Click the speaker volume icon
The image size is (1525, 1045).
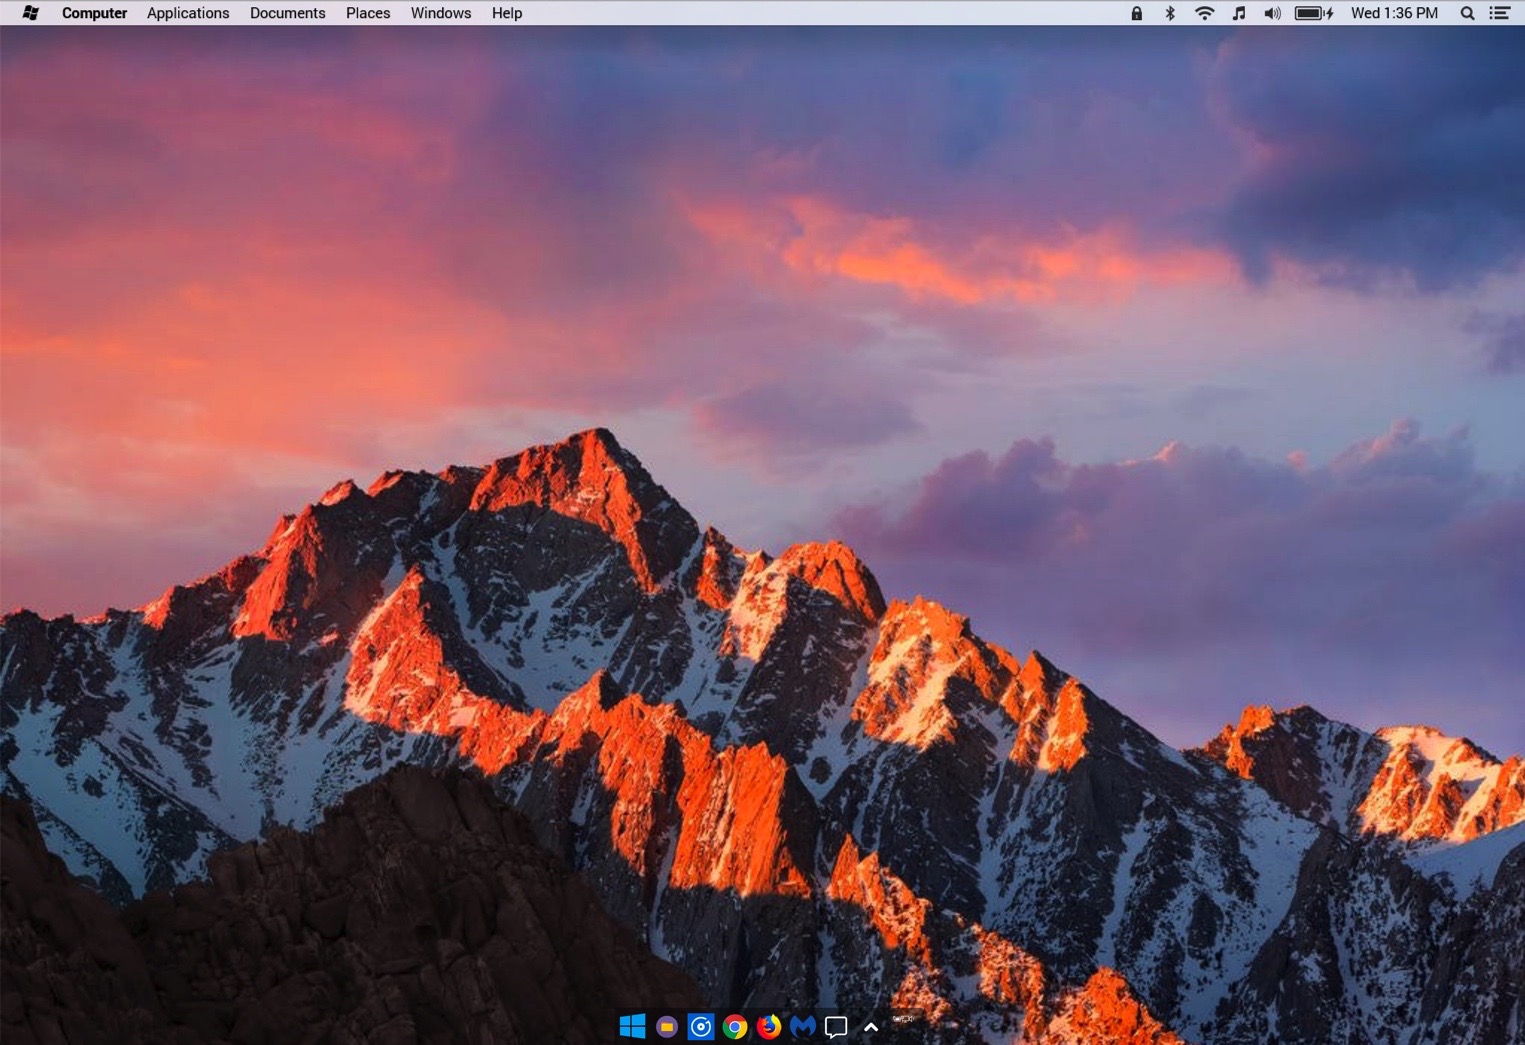[x=1272, y=13]
